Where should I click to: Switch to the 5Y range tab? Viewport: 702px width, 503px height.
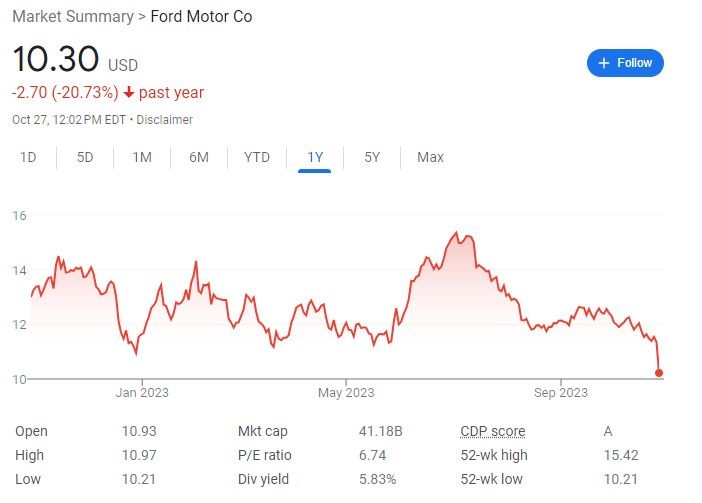click(372, 157)
